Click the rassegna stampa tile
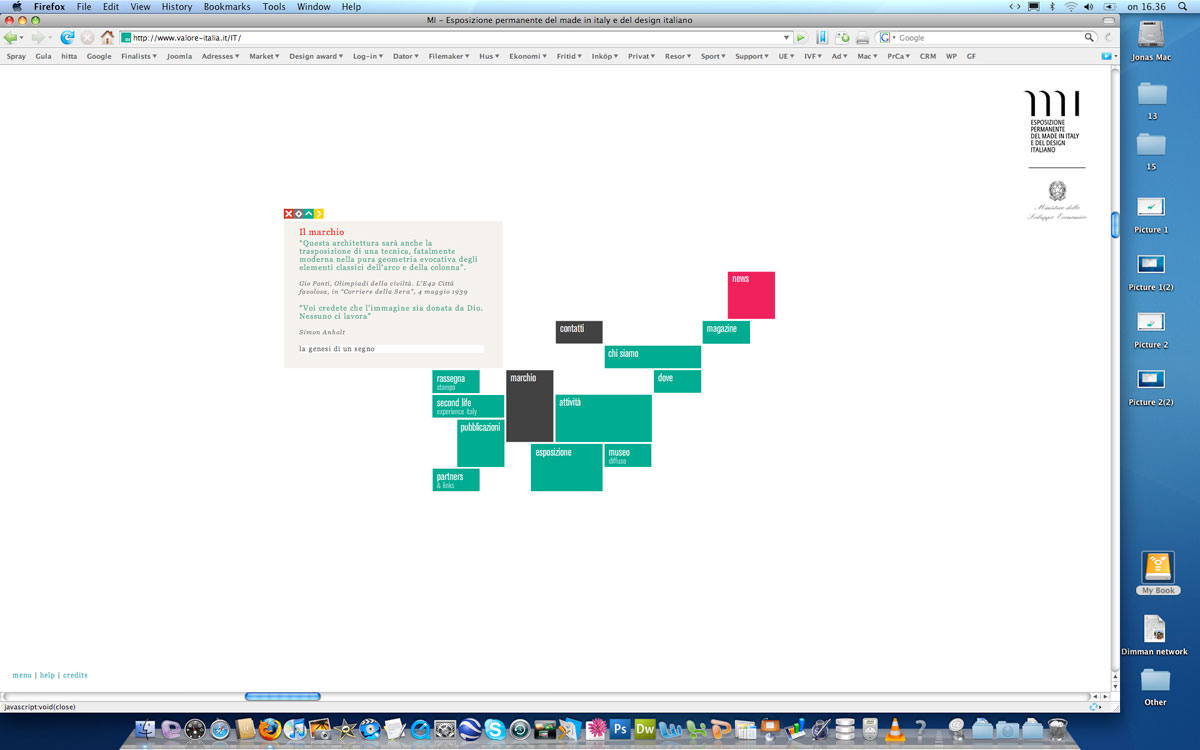The height and width of the screenshot is (750, 1200). (456, 381)
